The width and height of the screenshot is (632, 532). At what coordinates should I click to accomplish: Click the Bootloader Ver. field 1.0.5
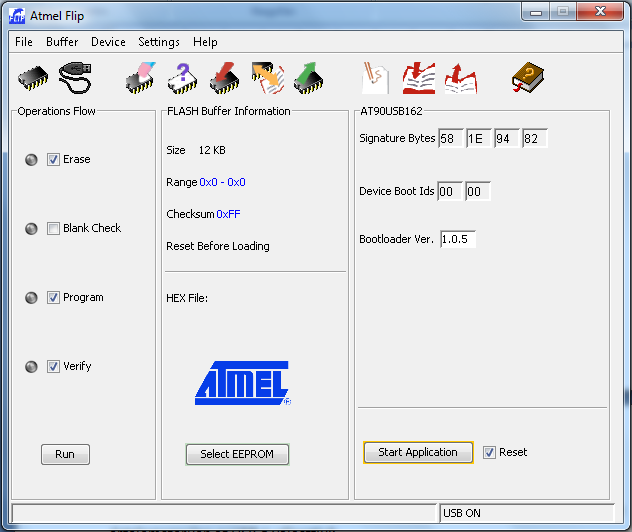tap(458, 239)
